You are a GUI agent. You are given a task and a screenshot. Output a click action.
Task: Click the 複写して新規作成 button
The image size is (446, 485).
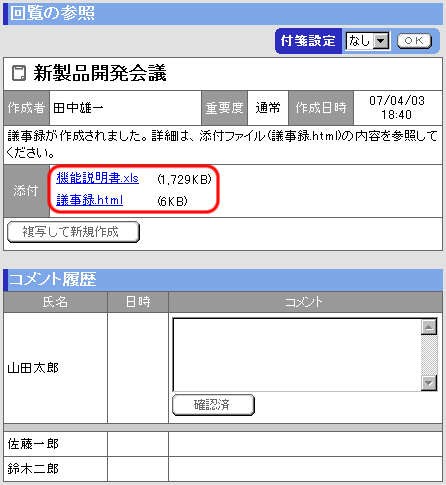coord(73,232)
